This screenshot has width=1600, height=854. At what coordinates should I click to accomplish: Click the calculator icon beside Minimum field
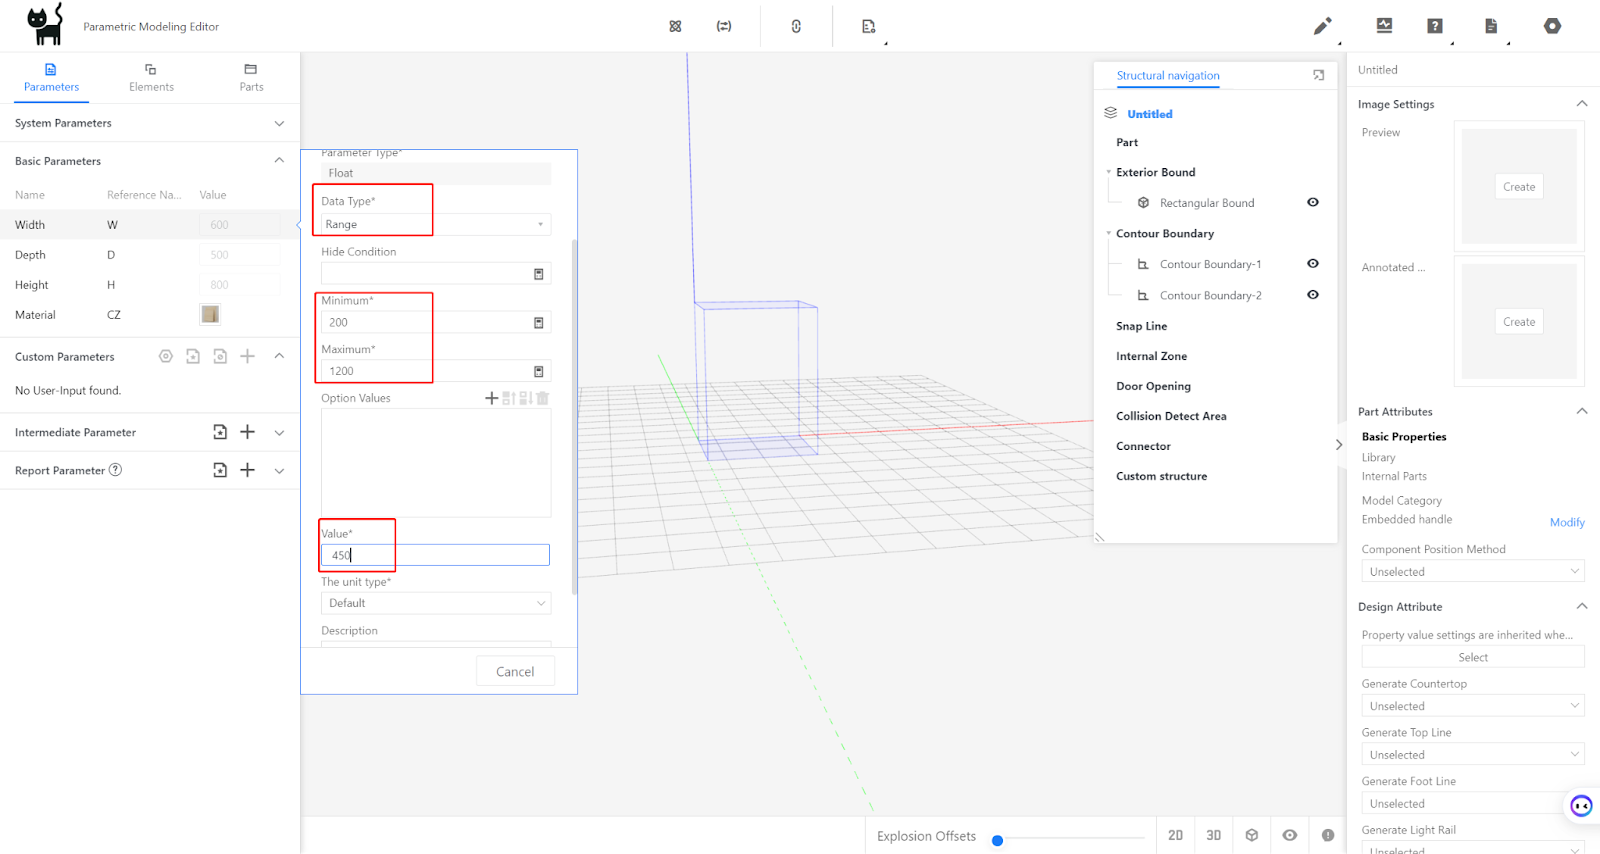coord(538,323)
